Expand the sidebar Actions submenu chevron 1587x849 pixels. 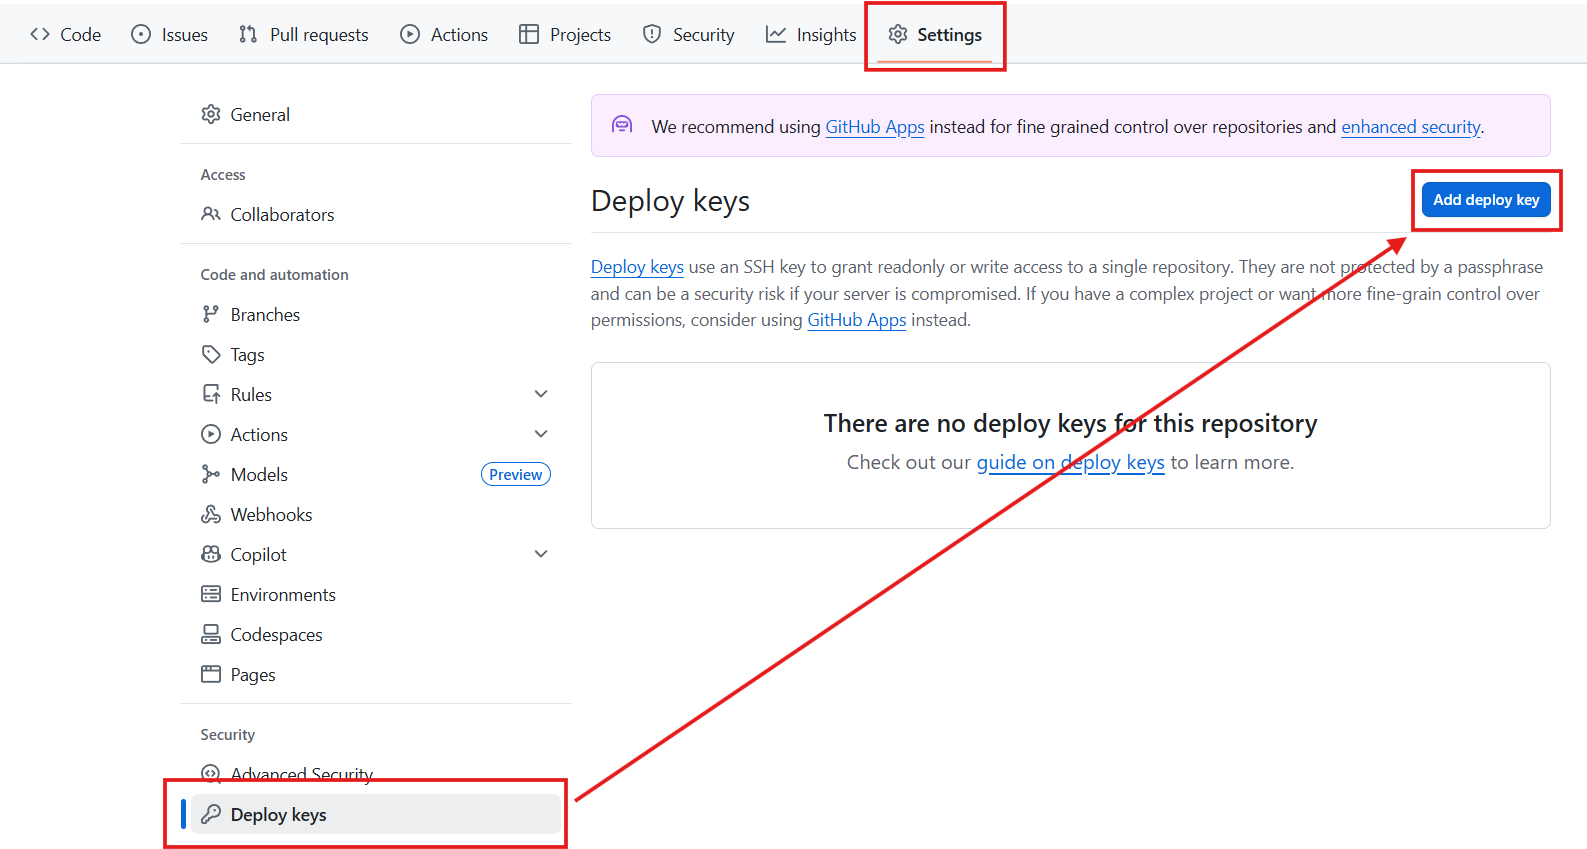pos(541,434)
